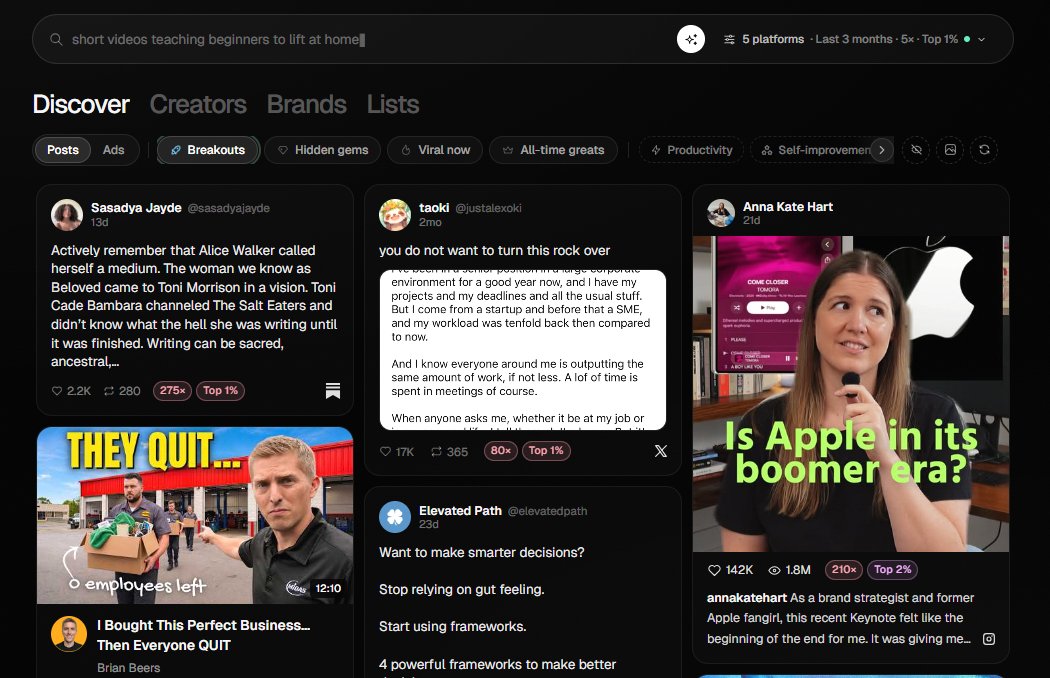The height and width of the screenshot is (678, 1050).
Task: Click the heart icon showing 17K
Action: click(385, 452)
